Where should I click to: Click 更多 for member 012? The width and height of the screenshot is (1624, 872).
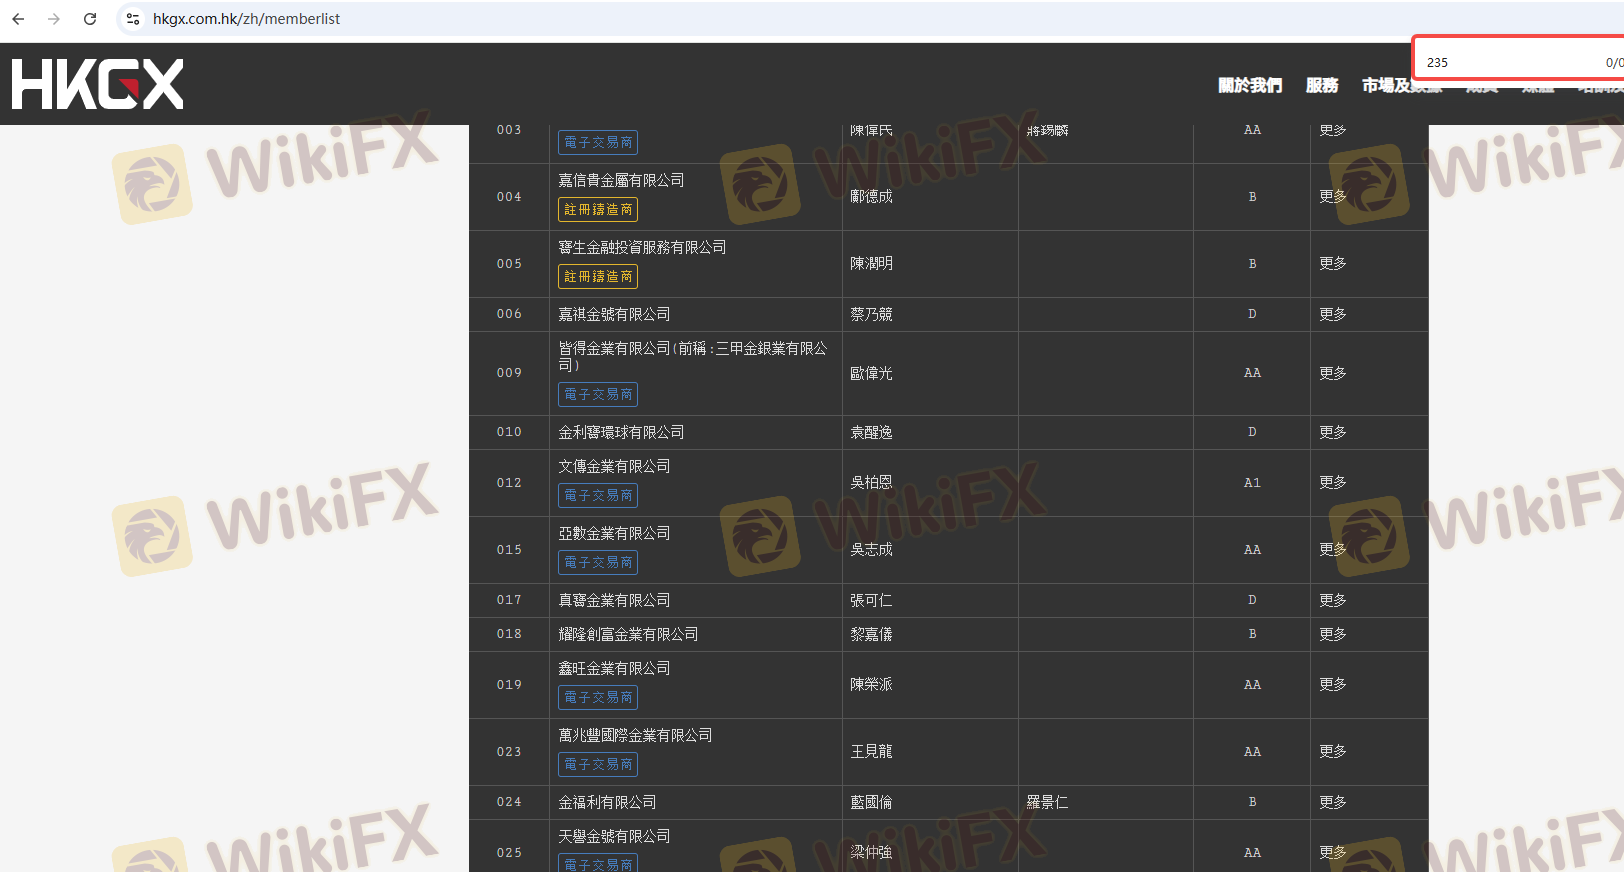[1333, 483]
